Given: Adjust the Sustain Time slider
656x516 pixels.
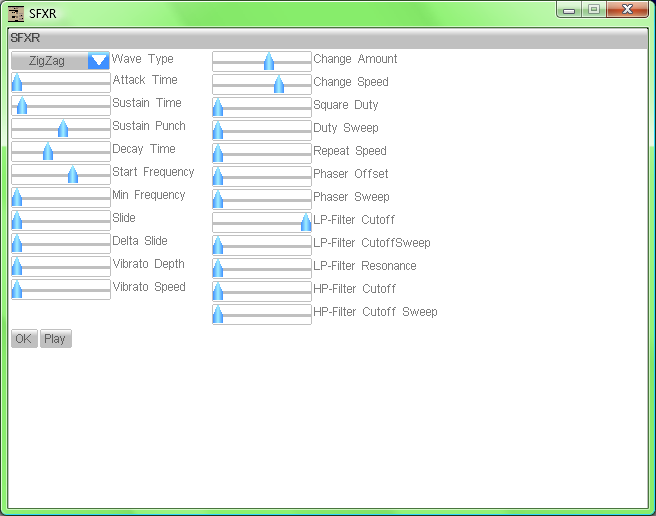Looking at the screenshot, I should pyautogui.click(x=61, y=105).
